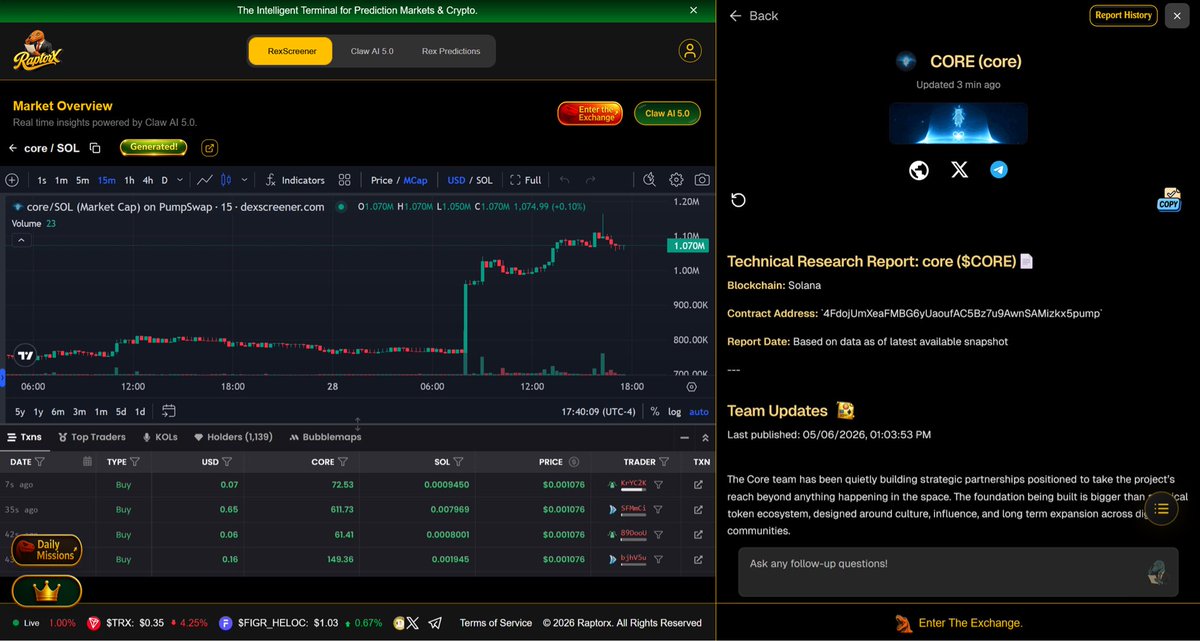Click the green Claw AI 5.0 button

pyautogui.click(x=667, y=113)
